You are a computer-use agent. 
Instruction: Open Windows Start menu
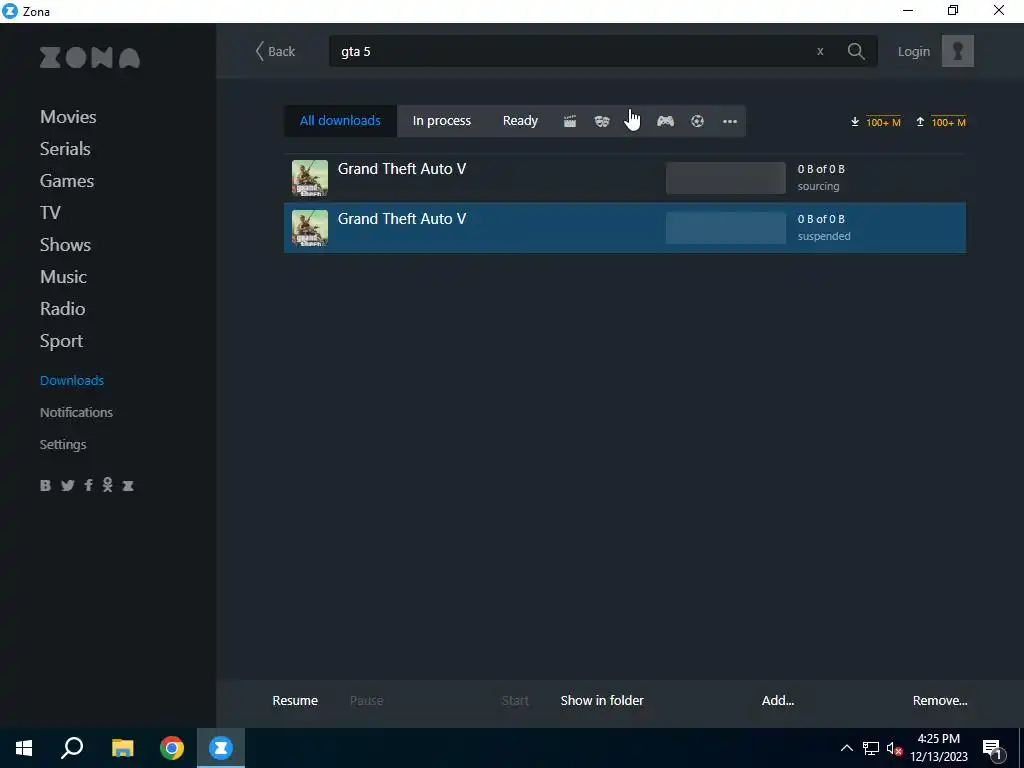pyautogui.click(x=24, y=748)
